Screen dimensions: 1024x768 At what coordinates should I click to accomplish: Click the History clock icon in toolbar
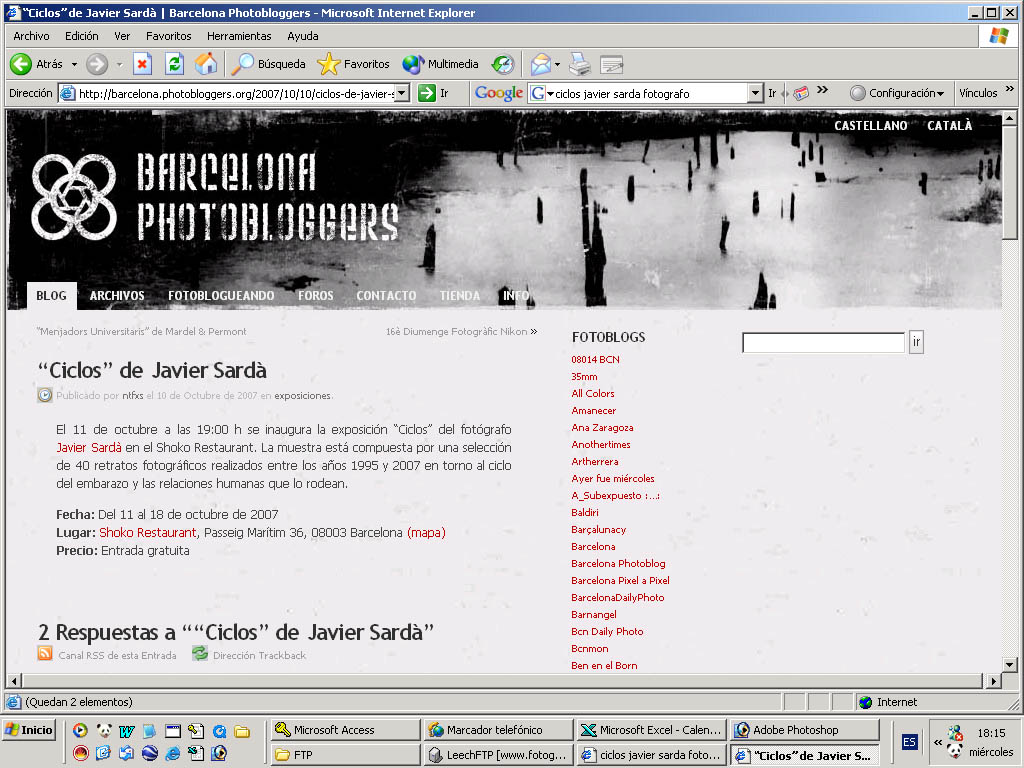(x=502, y=64)
